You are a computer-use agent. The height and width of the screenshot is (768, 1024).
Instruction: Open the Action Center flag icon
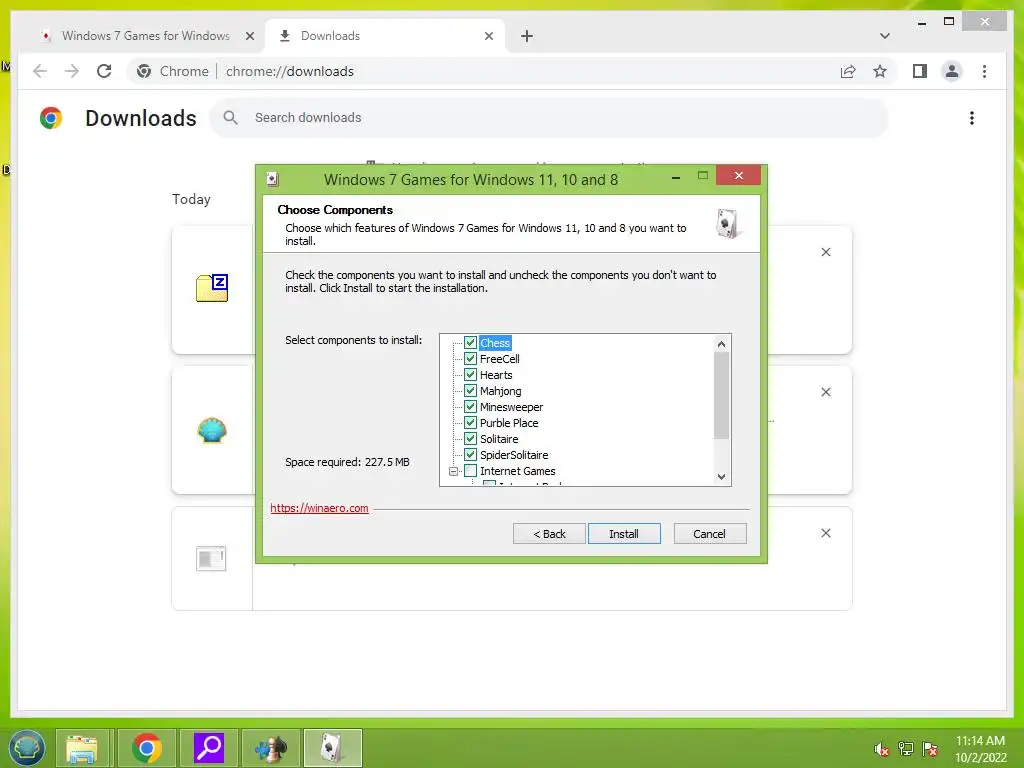tap(930, 749)
